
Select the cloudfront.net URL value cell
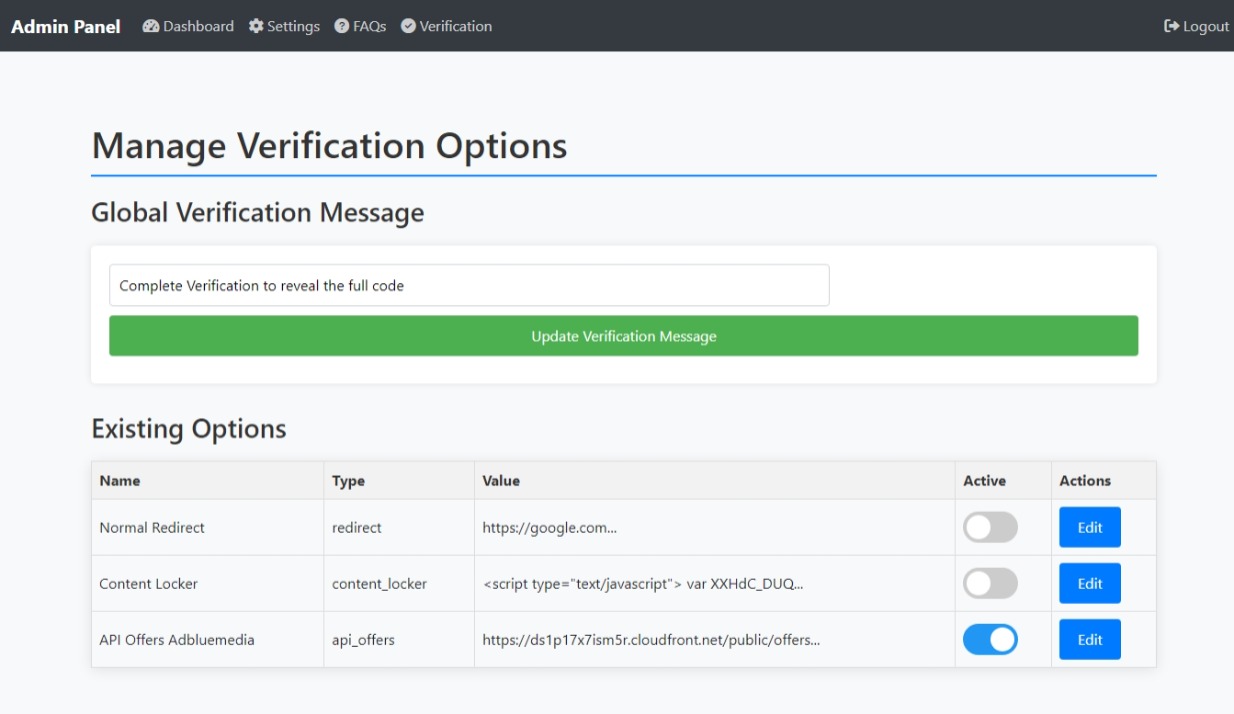[651, 640]
